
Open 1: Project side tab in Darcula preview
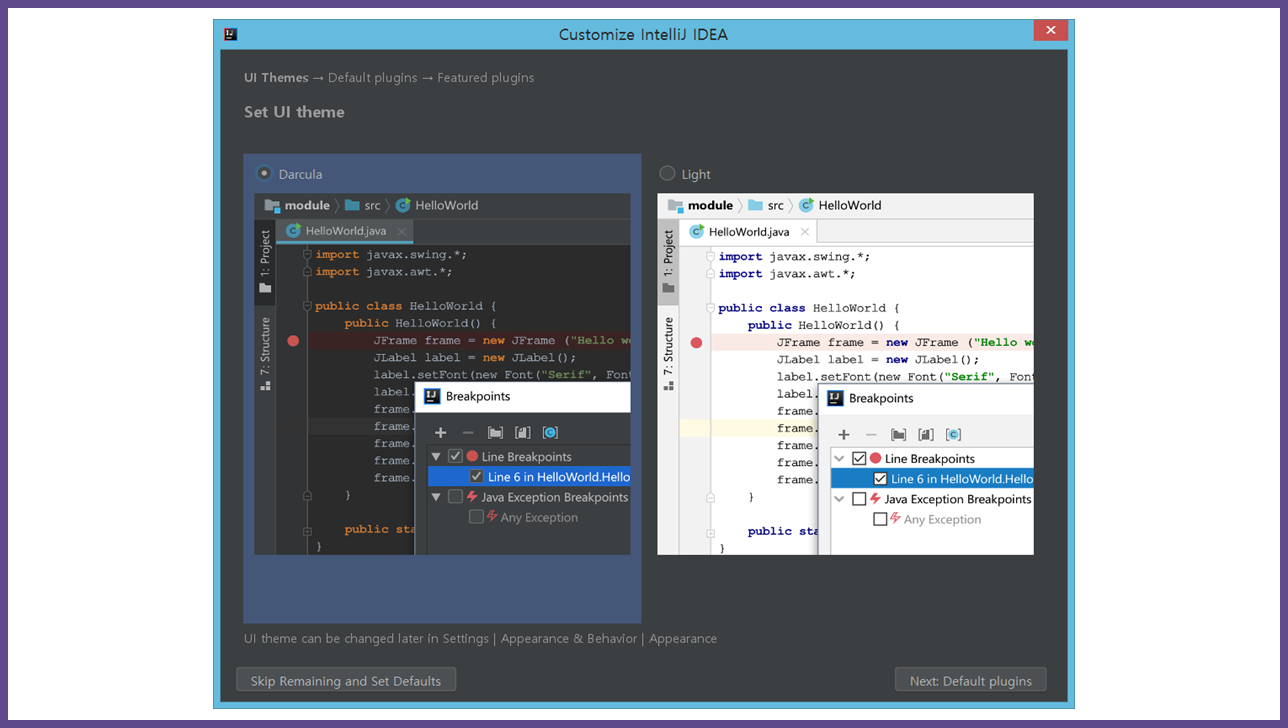(265, 262)
